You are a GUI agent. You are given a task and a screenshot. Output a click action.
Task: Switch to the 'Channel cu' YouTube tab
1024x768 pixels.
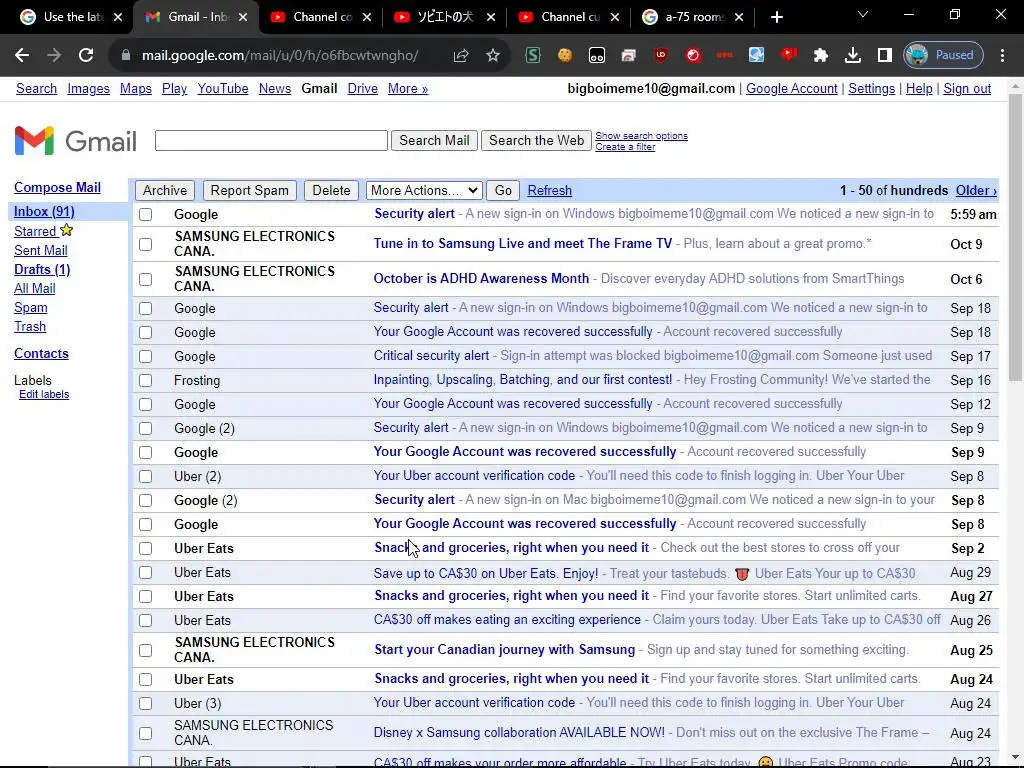[569, 17]
